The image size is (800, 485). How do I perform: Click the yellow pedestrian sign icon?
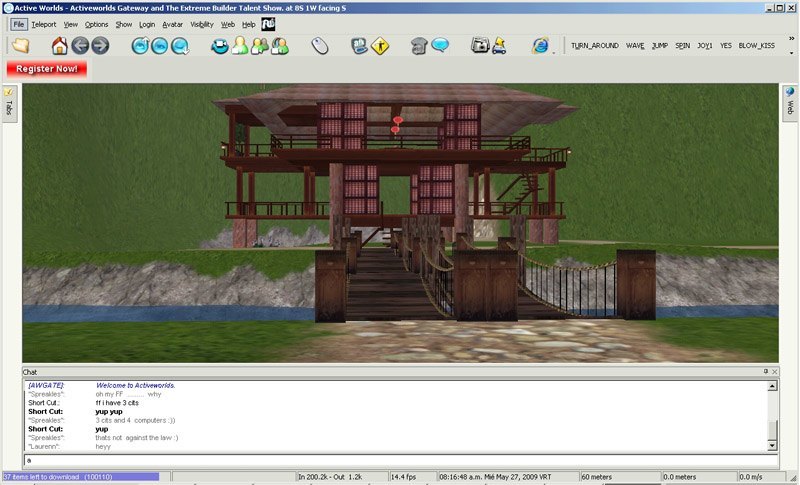point(380,46)
